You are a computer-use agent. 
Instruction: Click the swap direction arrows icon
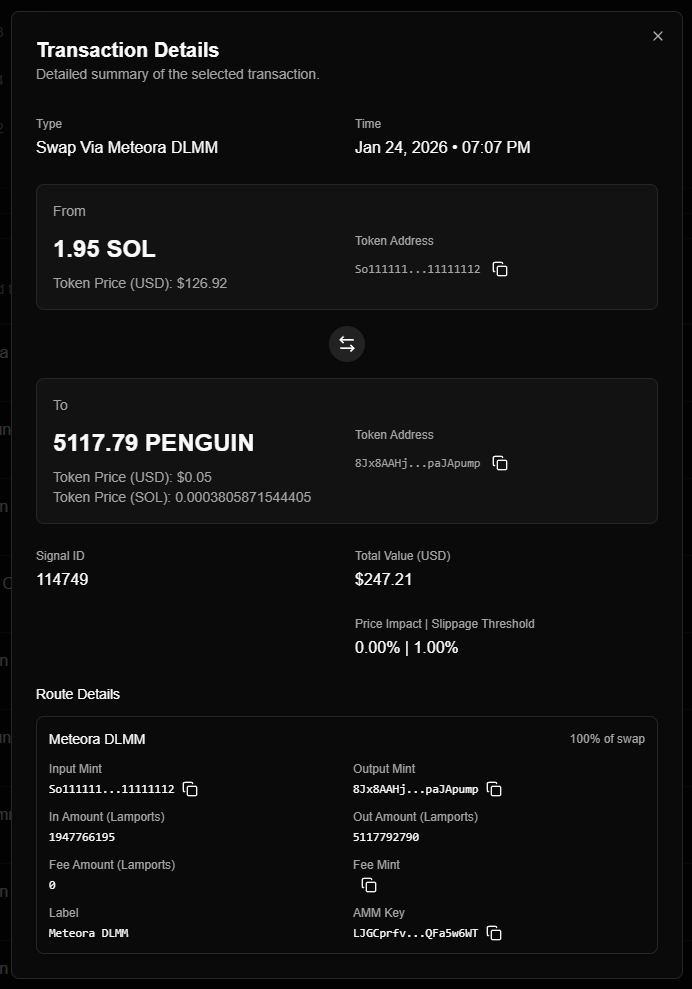point(346,343)
